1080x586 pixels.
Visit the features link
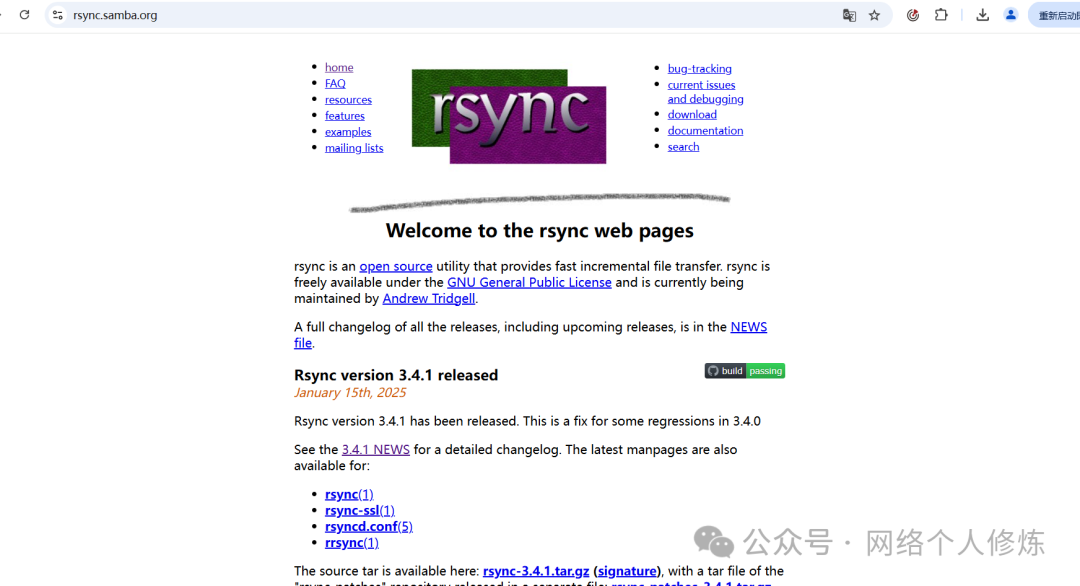click(344, 116)
